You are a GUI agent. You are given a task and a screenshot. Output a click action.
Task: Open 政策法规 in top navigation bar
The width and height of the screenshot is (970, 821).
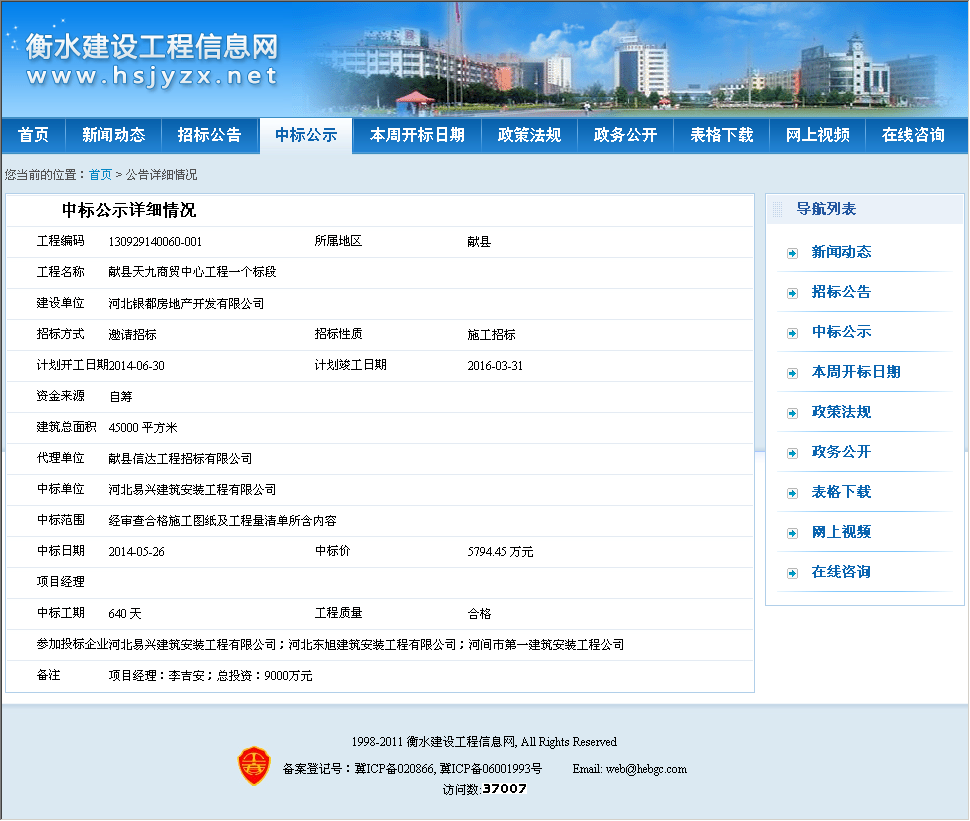(530, 135)
